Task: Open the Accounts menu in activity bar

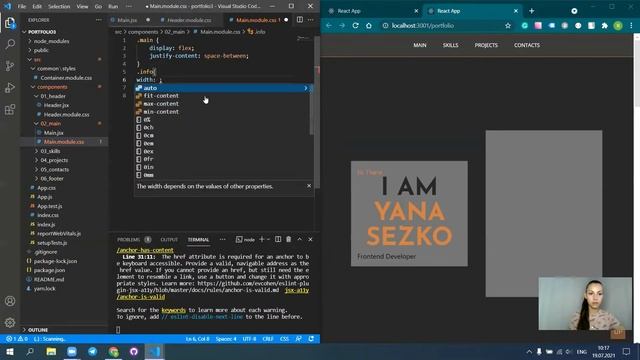Action: 10,301
